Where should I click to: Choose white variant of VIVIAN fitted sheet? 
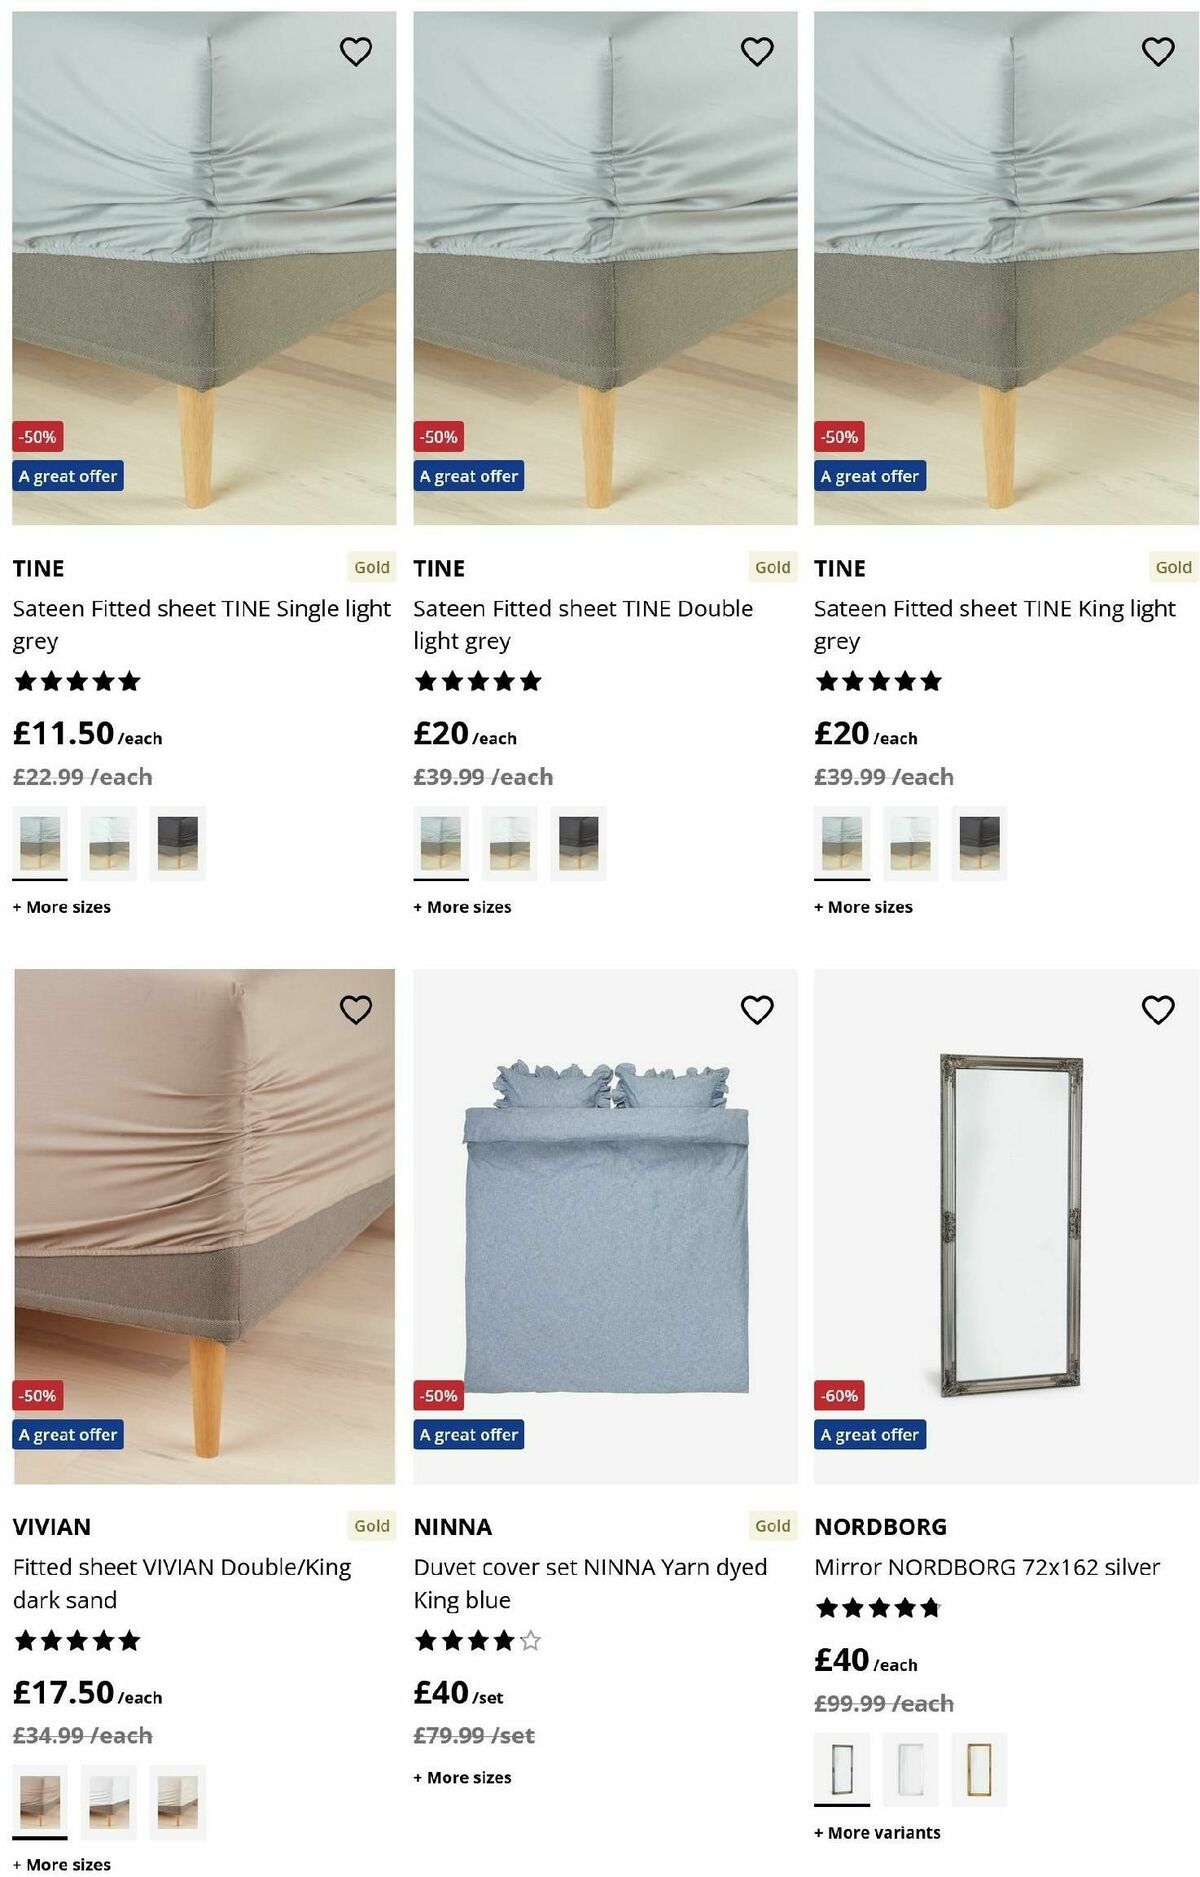(x=109, y=1802)
